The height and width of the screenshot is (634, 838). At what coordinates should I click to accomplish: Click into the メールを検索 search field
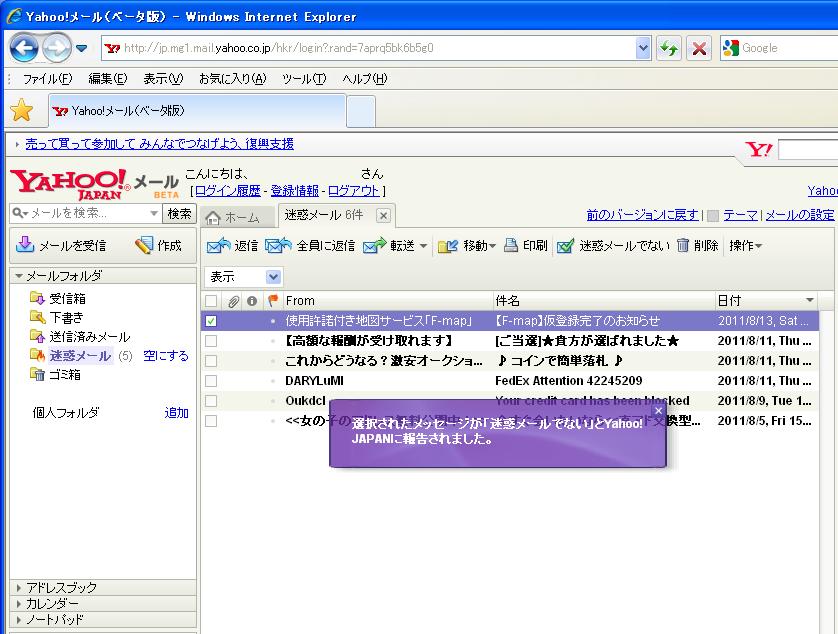(x=86, y=213)
